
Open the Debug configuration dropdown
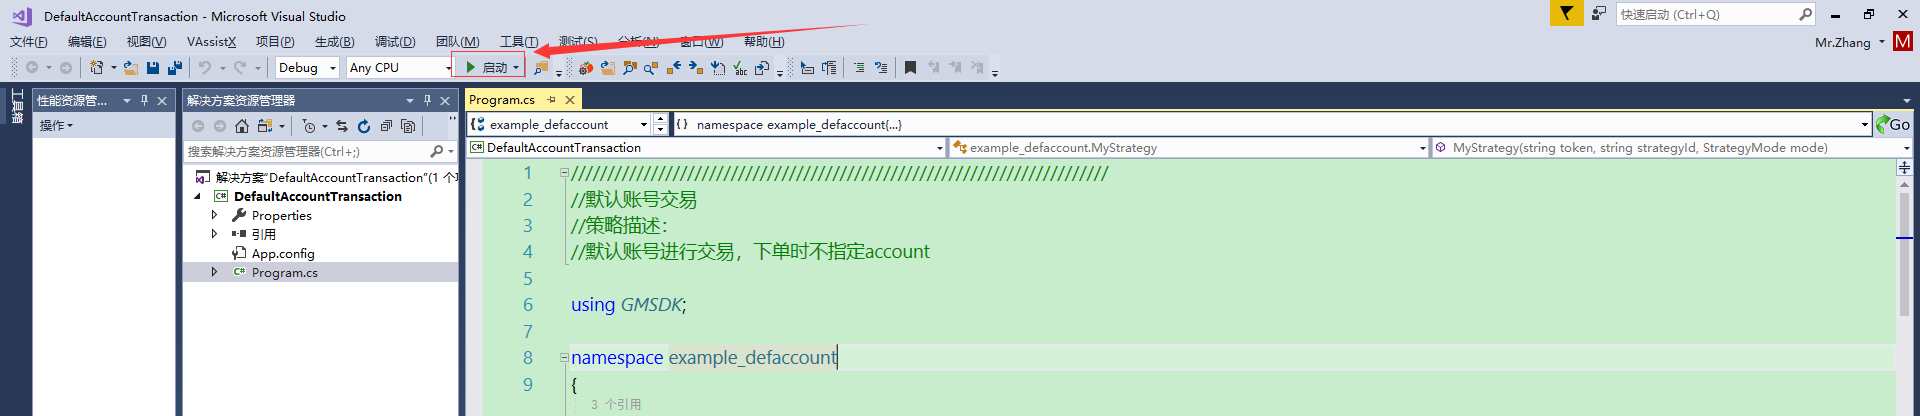pyautogui.click(x=332, y=68)
